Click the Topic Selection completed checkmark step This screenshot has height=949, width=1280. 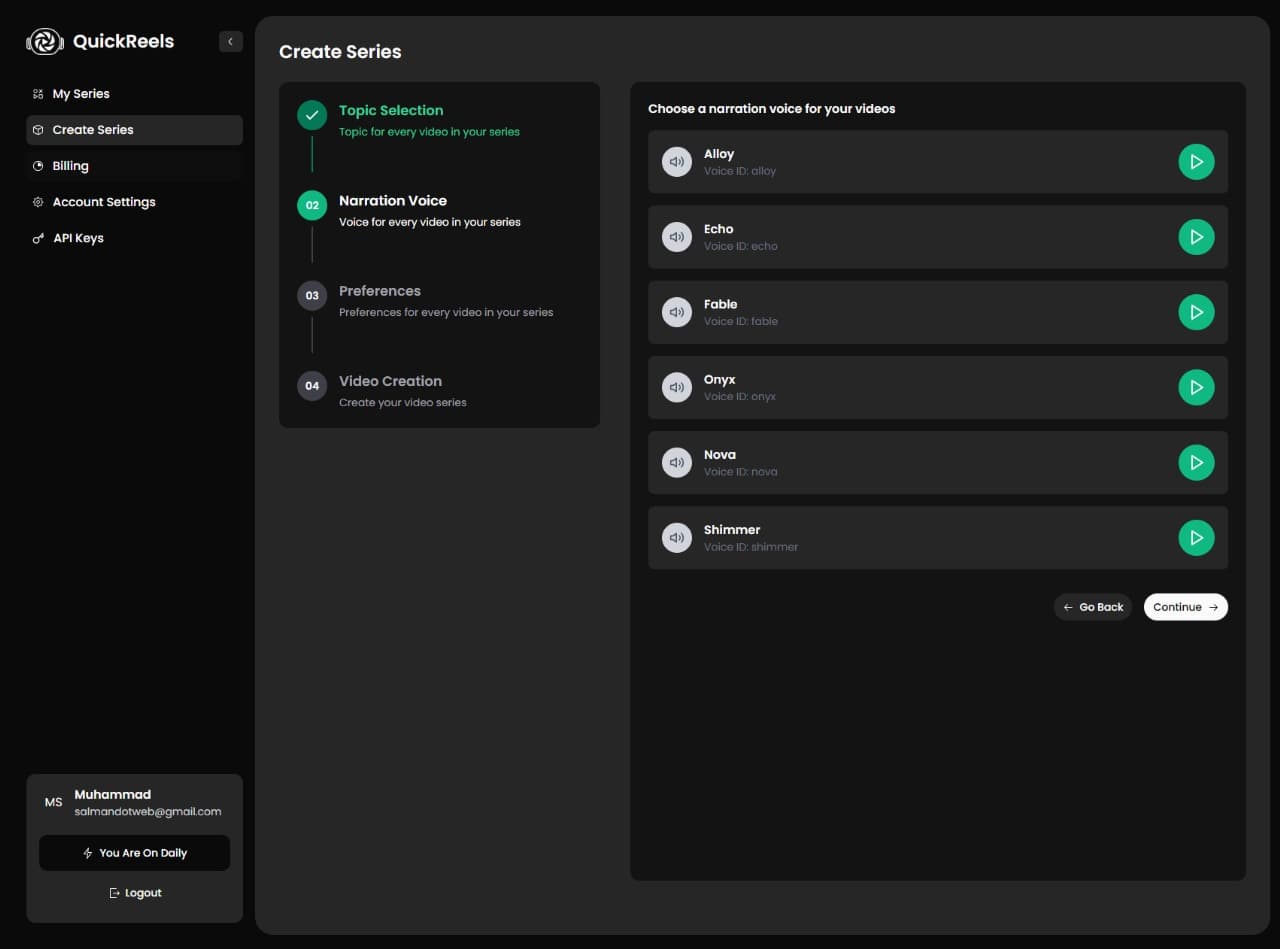tap(312, 115)
